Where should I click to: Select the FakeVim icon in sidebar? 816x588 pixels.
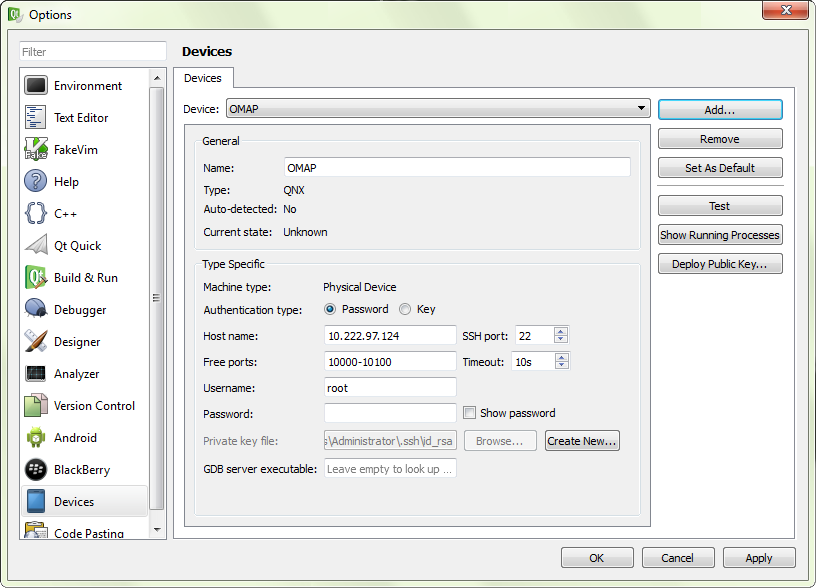(x=36, y=150)
